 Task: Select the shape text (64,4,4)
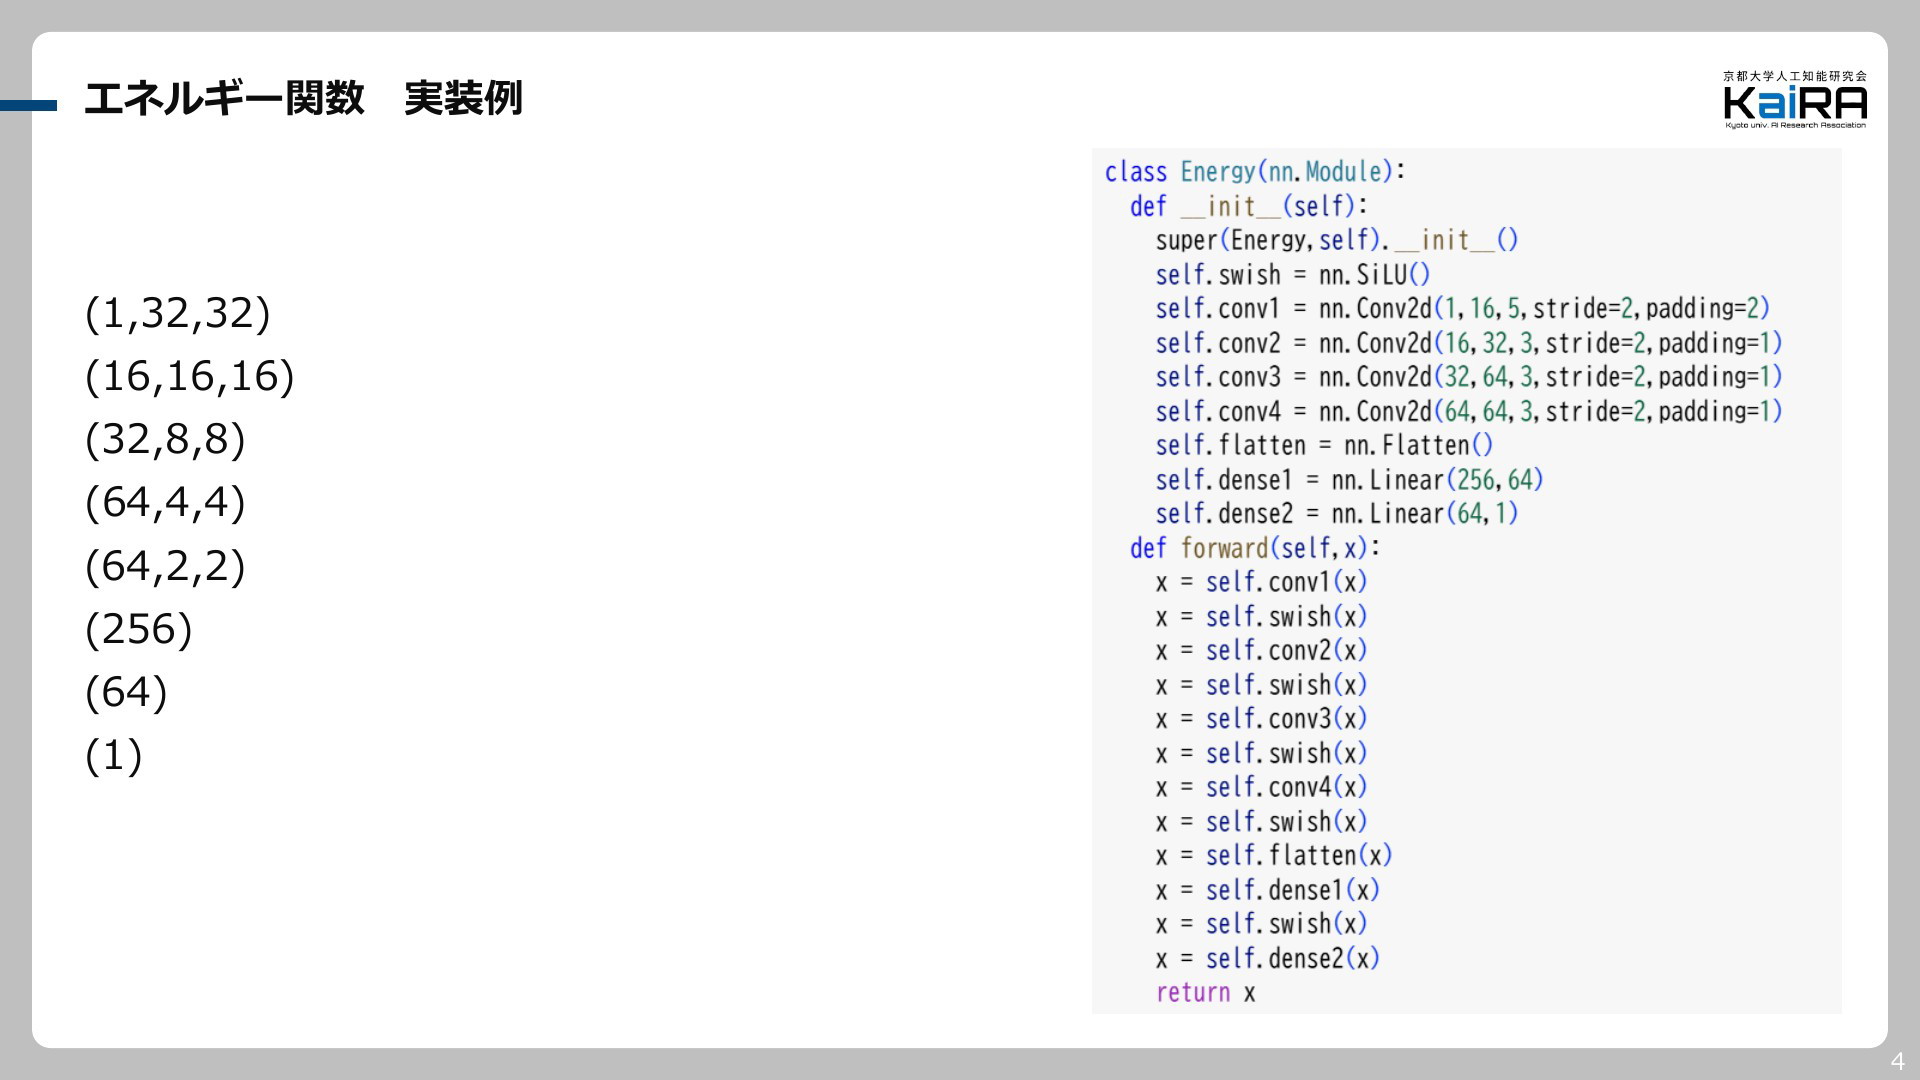pyautogui.click(x=165, y=502)
